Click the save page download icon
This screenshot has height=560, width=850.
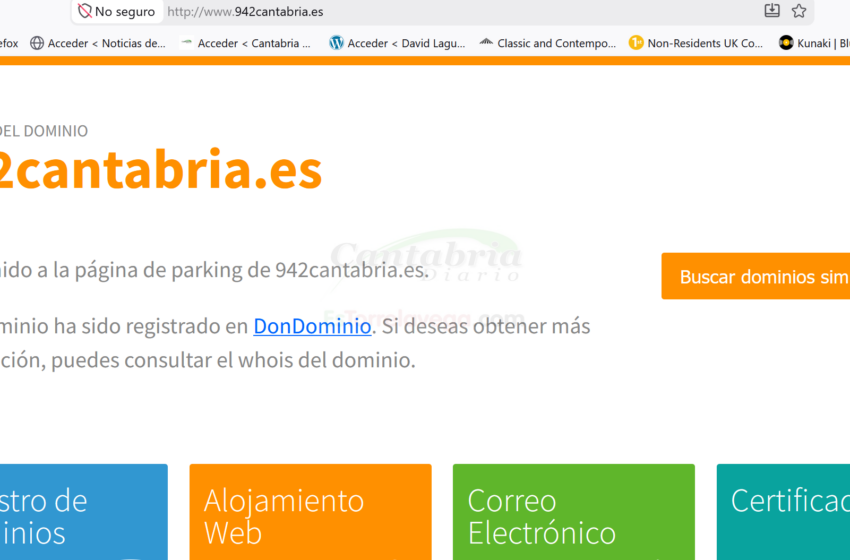tap(772, 10)
